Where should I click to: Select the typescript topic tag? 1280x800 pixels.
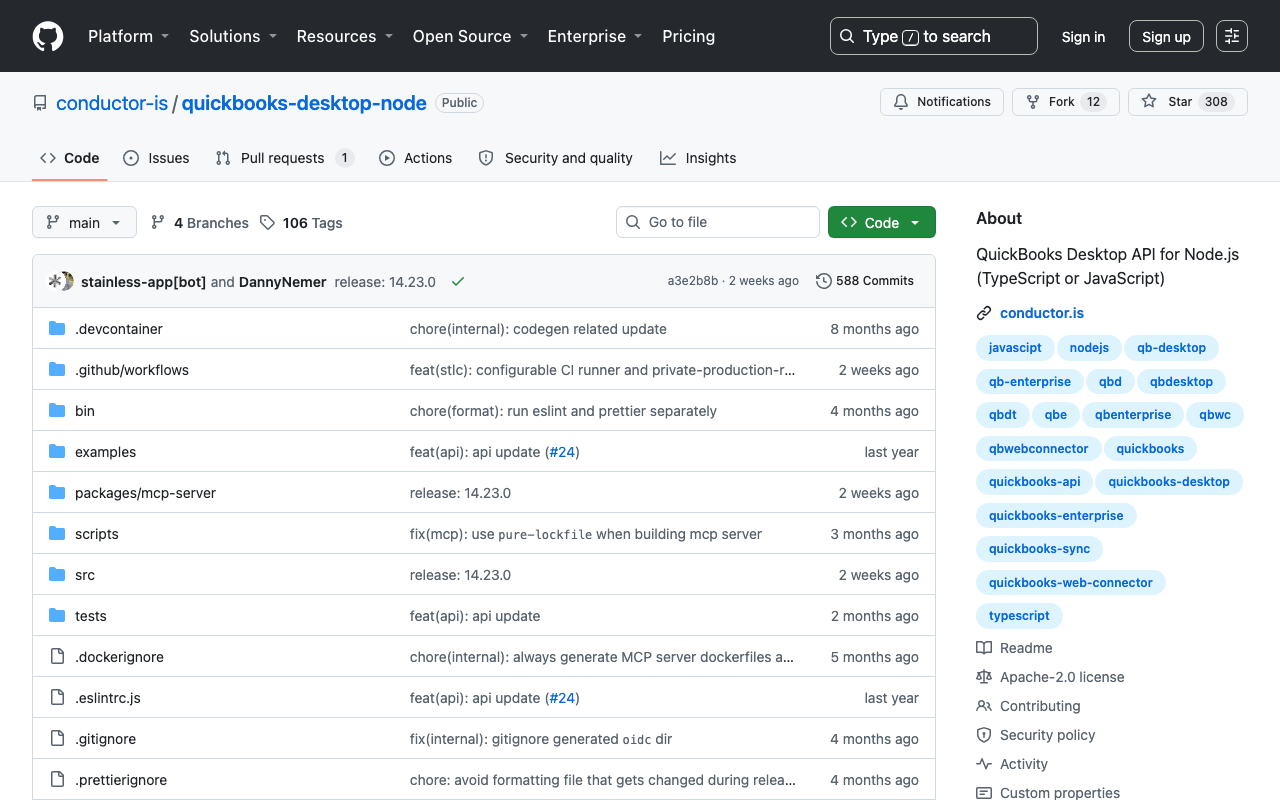[x=1019, y=616]
